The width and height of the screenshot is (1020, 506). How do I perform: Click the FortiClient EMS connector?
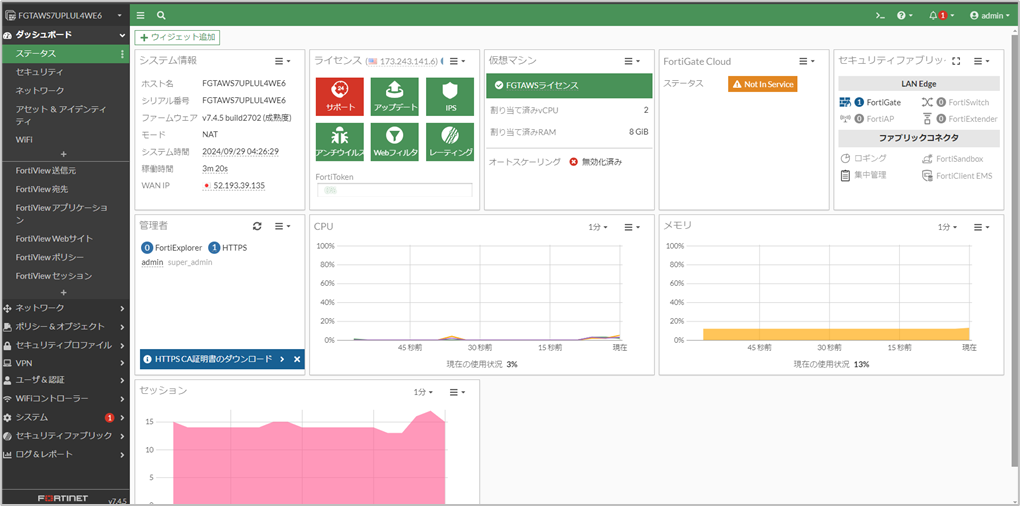pos(957,176)
